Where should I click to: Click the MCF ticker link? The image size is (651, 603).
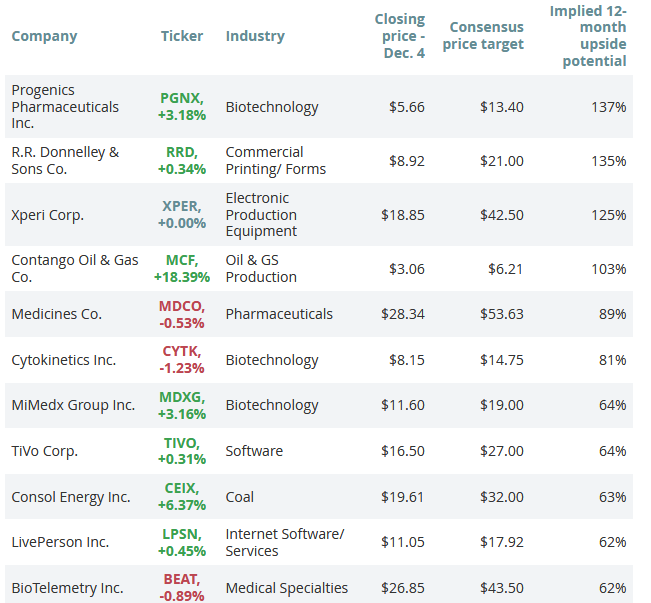[181, 260]
